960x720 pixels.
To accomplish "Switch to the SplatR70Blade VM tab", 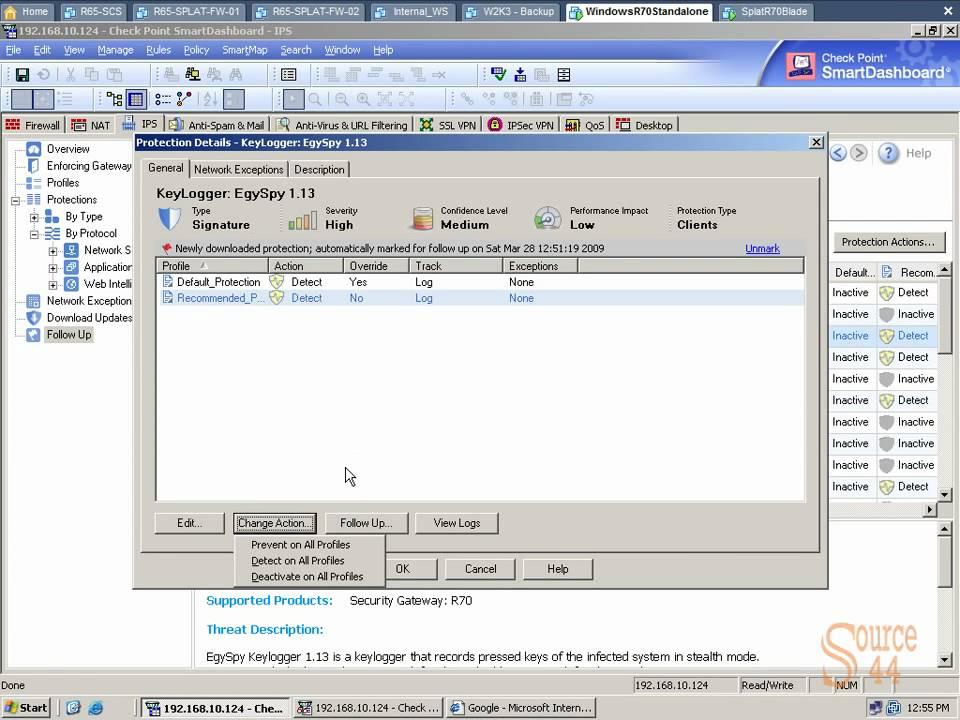I will pyautogui.click(x=765, y=11).
